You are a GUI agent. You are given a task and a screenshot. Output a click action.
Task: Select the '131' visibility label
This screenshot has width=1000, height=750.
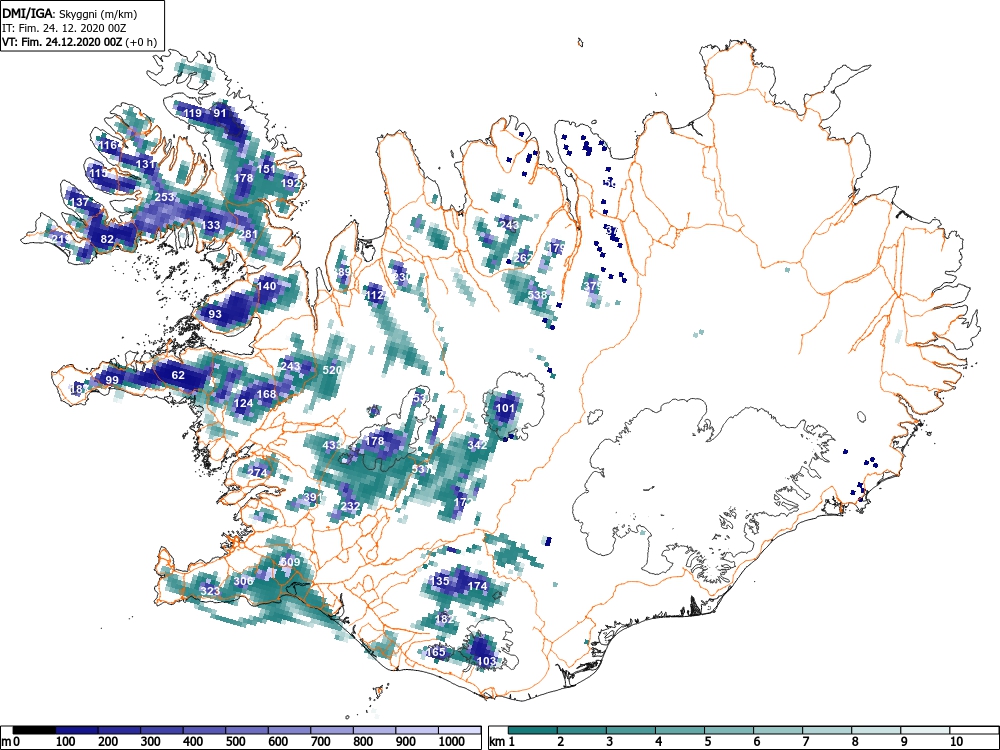[145, 164]
